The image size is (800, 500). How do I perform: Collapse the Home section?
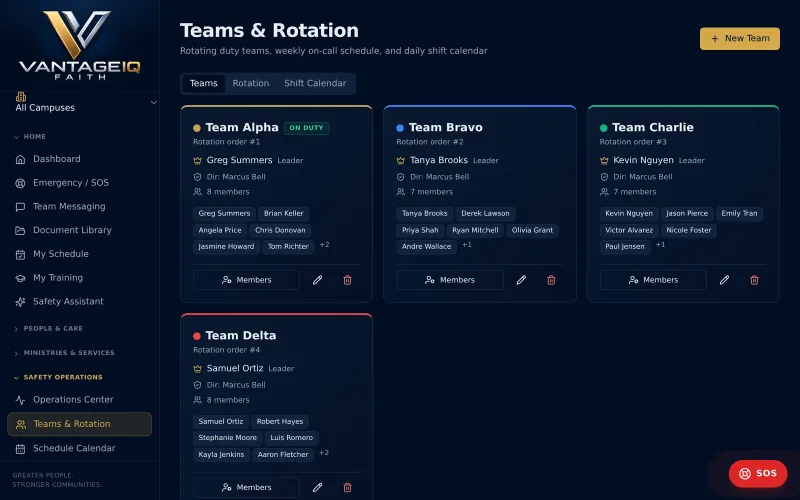coord(30,137)
